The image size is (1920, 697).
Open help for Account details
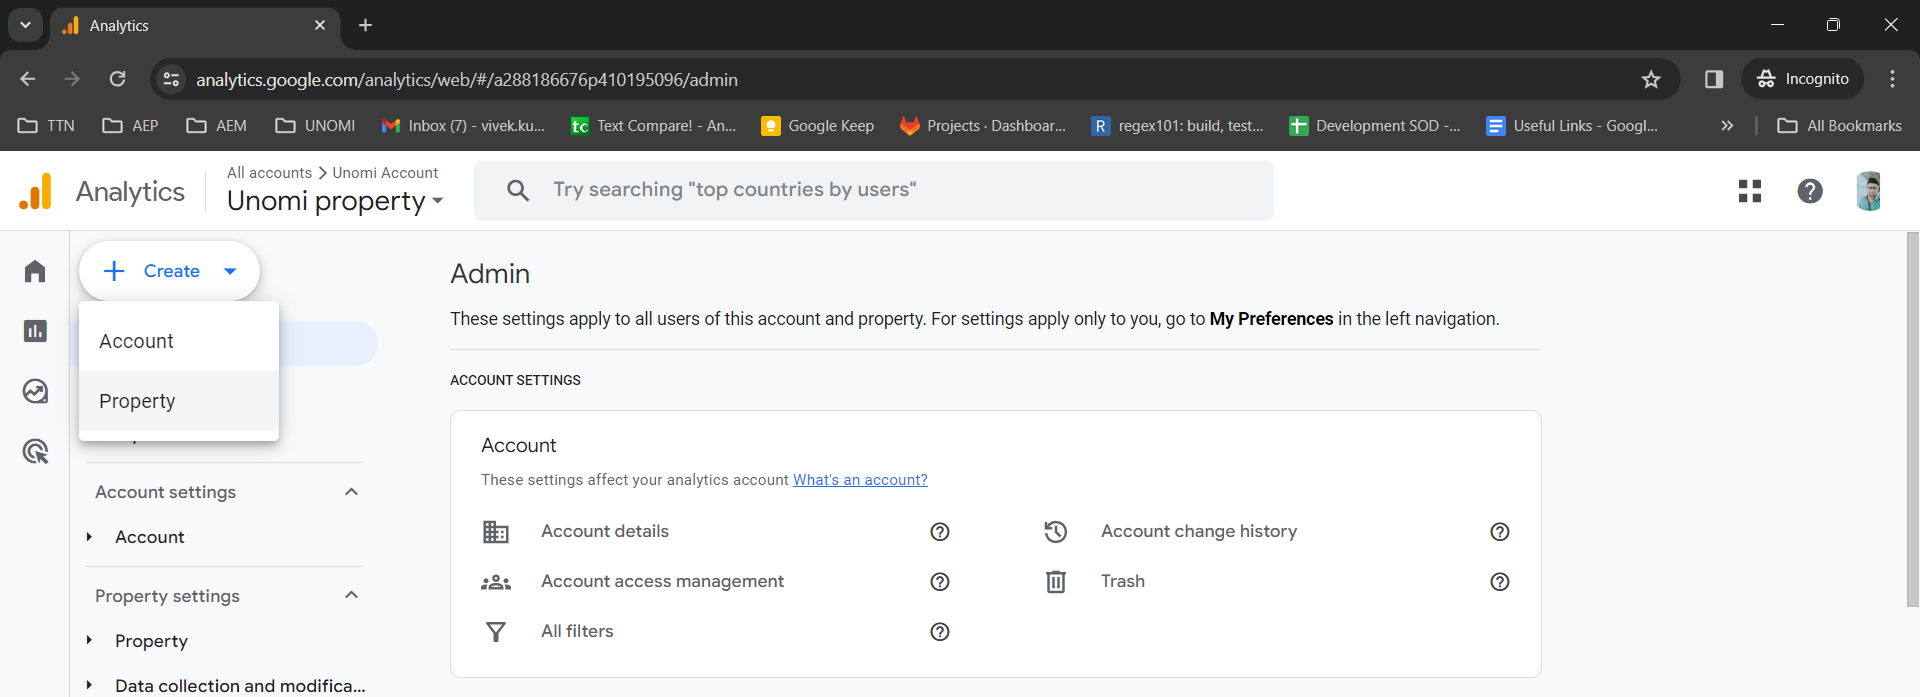940,532
